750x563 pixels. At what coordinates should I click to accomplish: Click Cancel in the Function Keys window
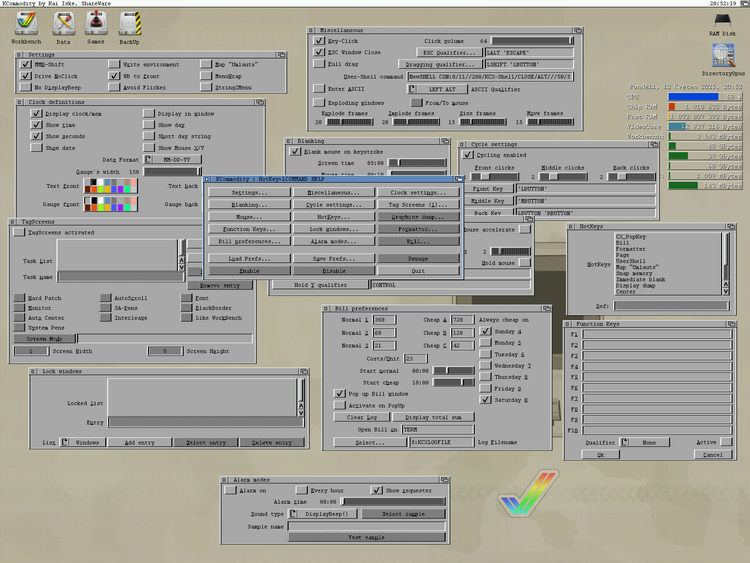[712, 454]
